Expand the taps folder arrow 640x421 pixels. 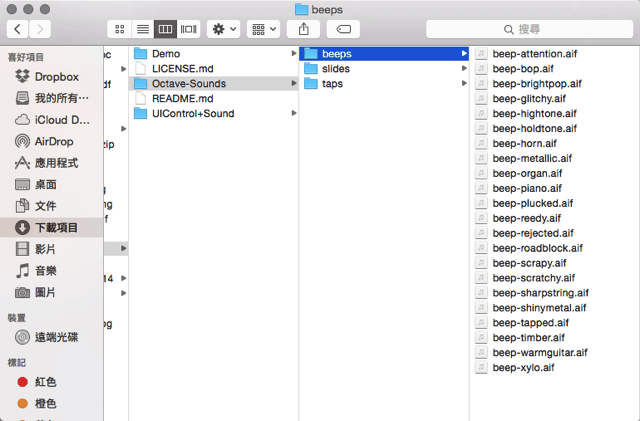click(464, 83)
